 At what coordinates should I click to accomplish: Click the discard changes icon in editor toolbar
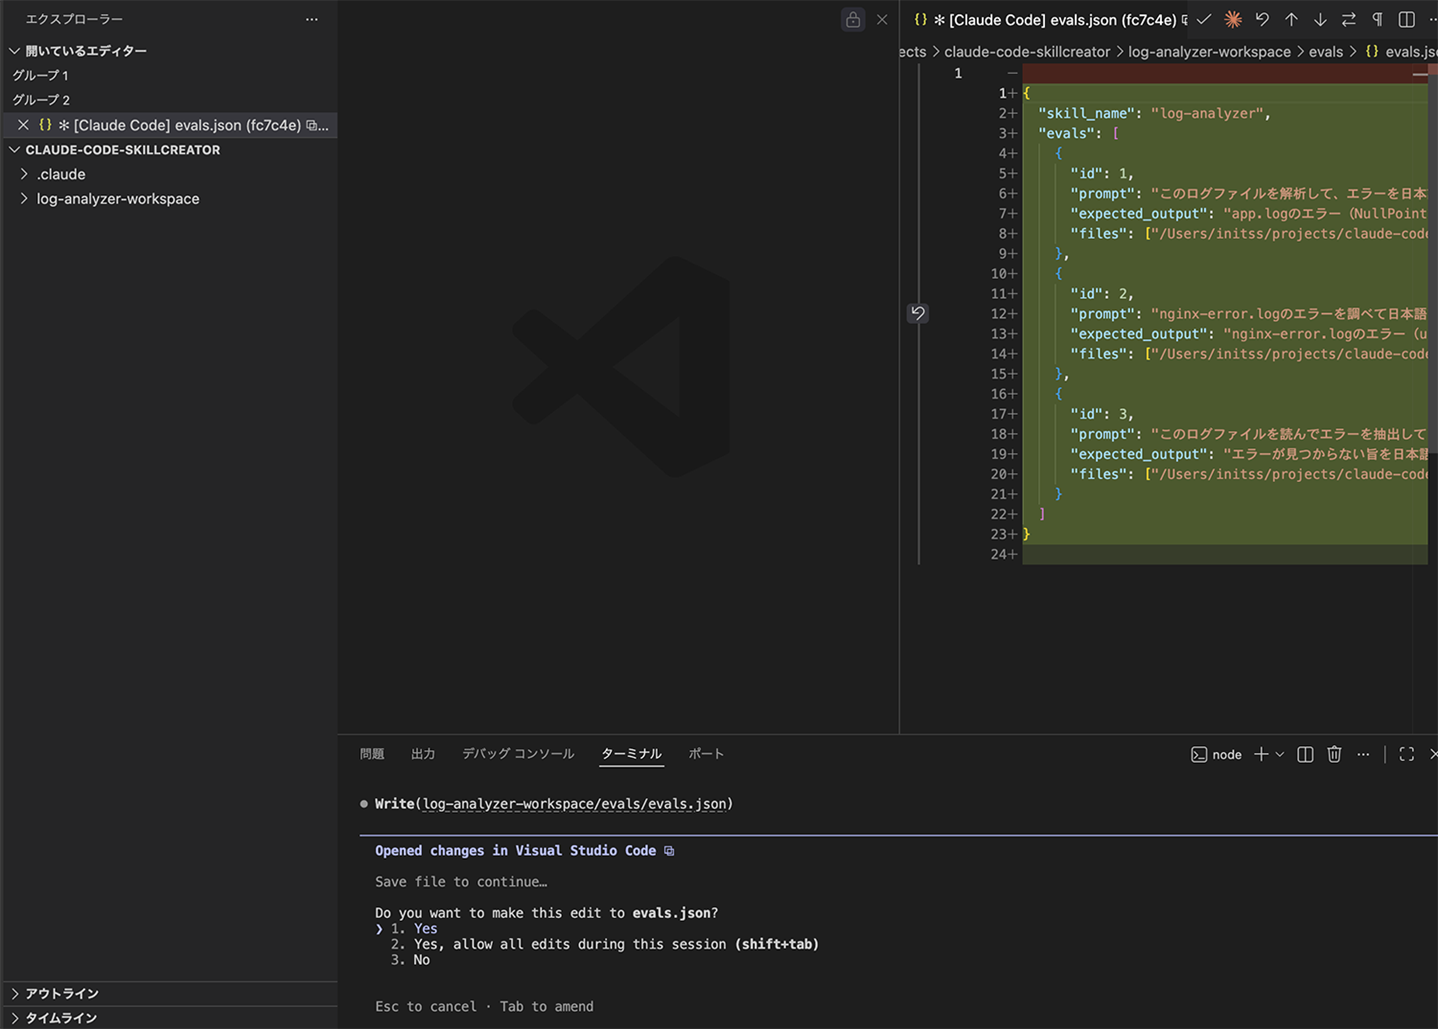tap(1262, 19)
